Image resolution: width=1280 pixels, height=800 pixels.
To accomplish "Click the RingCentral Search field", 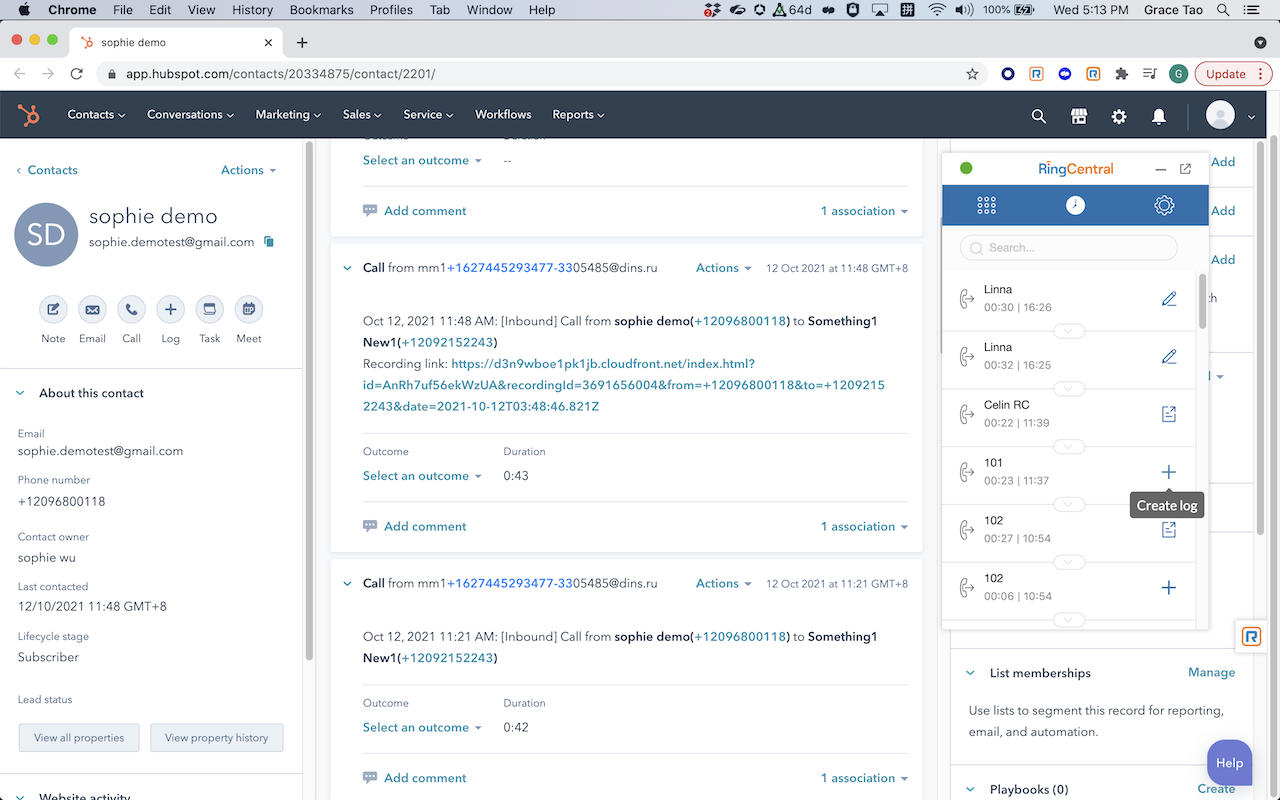I will pos(1067,247).
